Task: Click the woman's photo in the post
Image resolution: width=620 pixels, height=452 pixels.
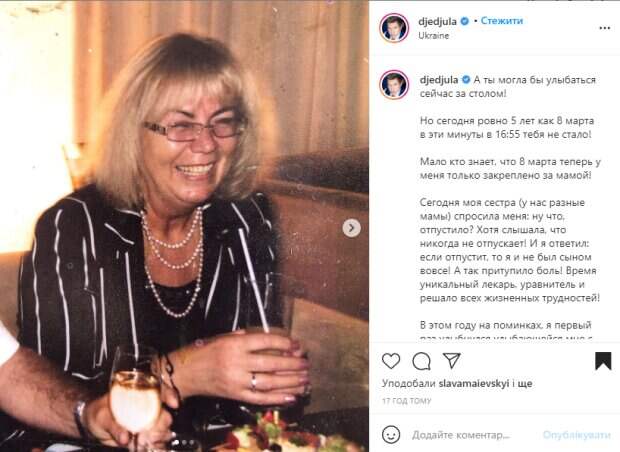Action: 184,226
